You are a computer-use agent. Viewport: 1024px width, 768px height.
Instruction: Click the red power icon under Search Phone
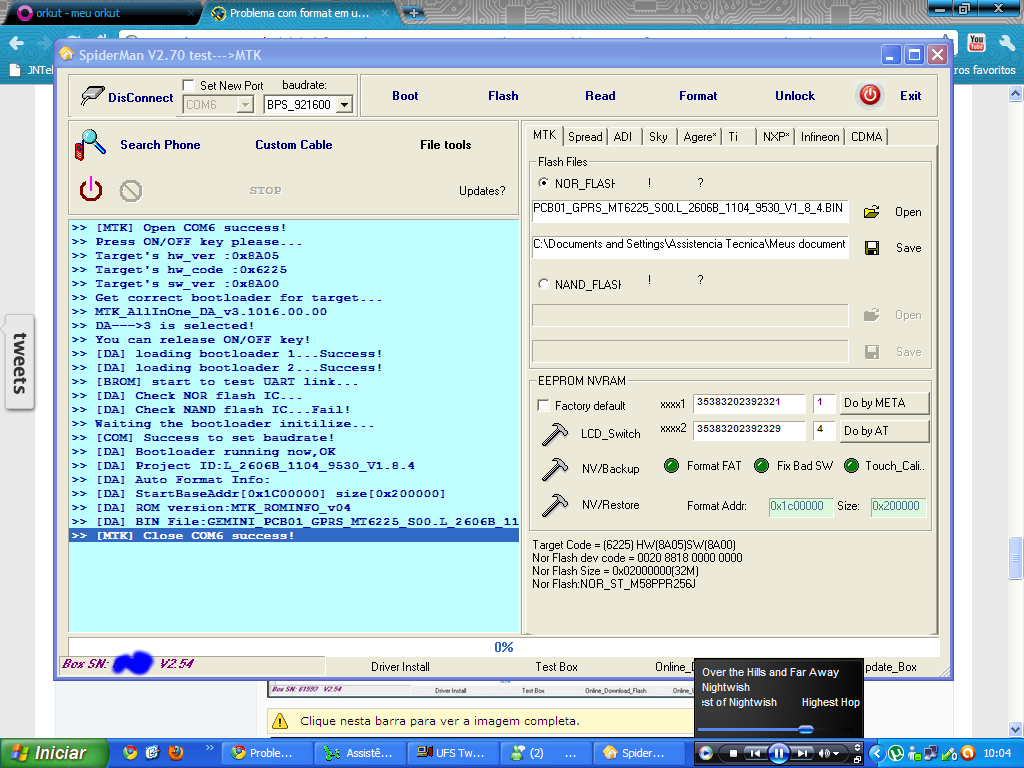91,190
